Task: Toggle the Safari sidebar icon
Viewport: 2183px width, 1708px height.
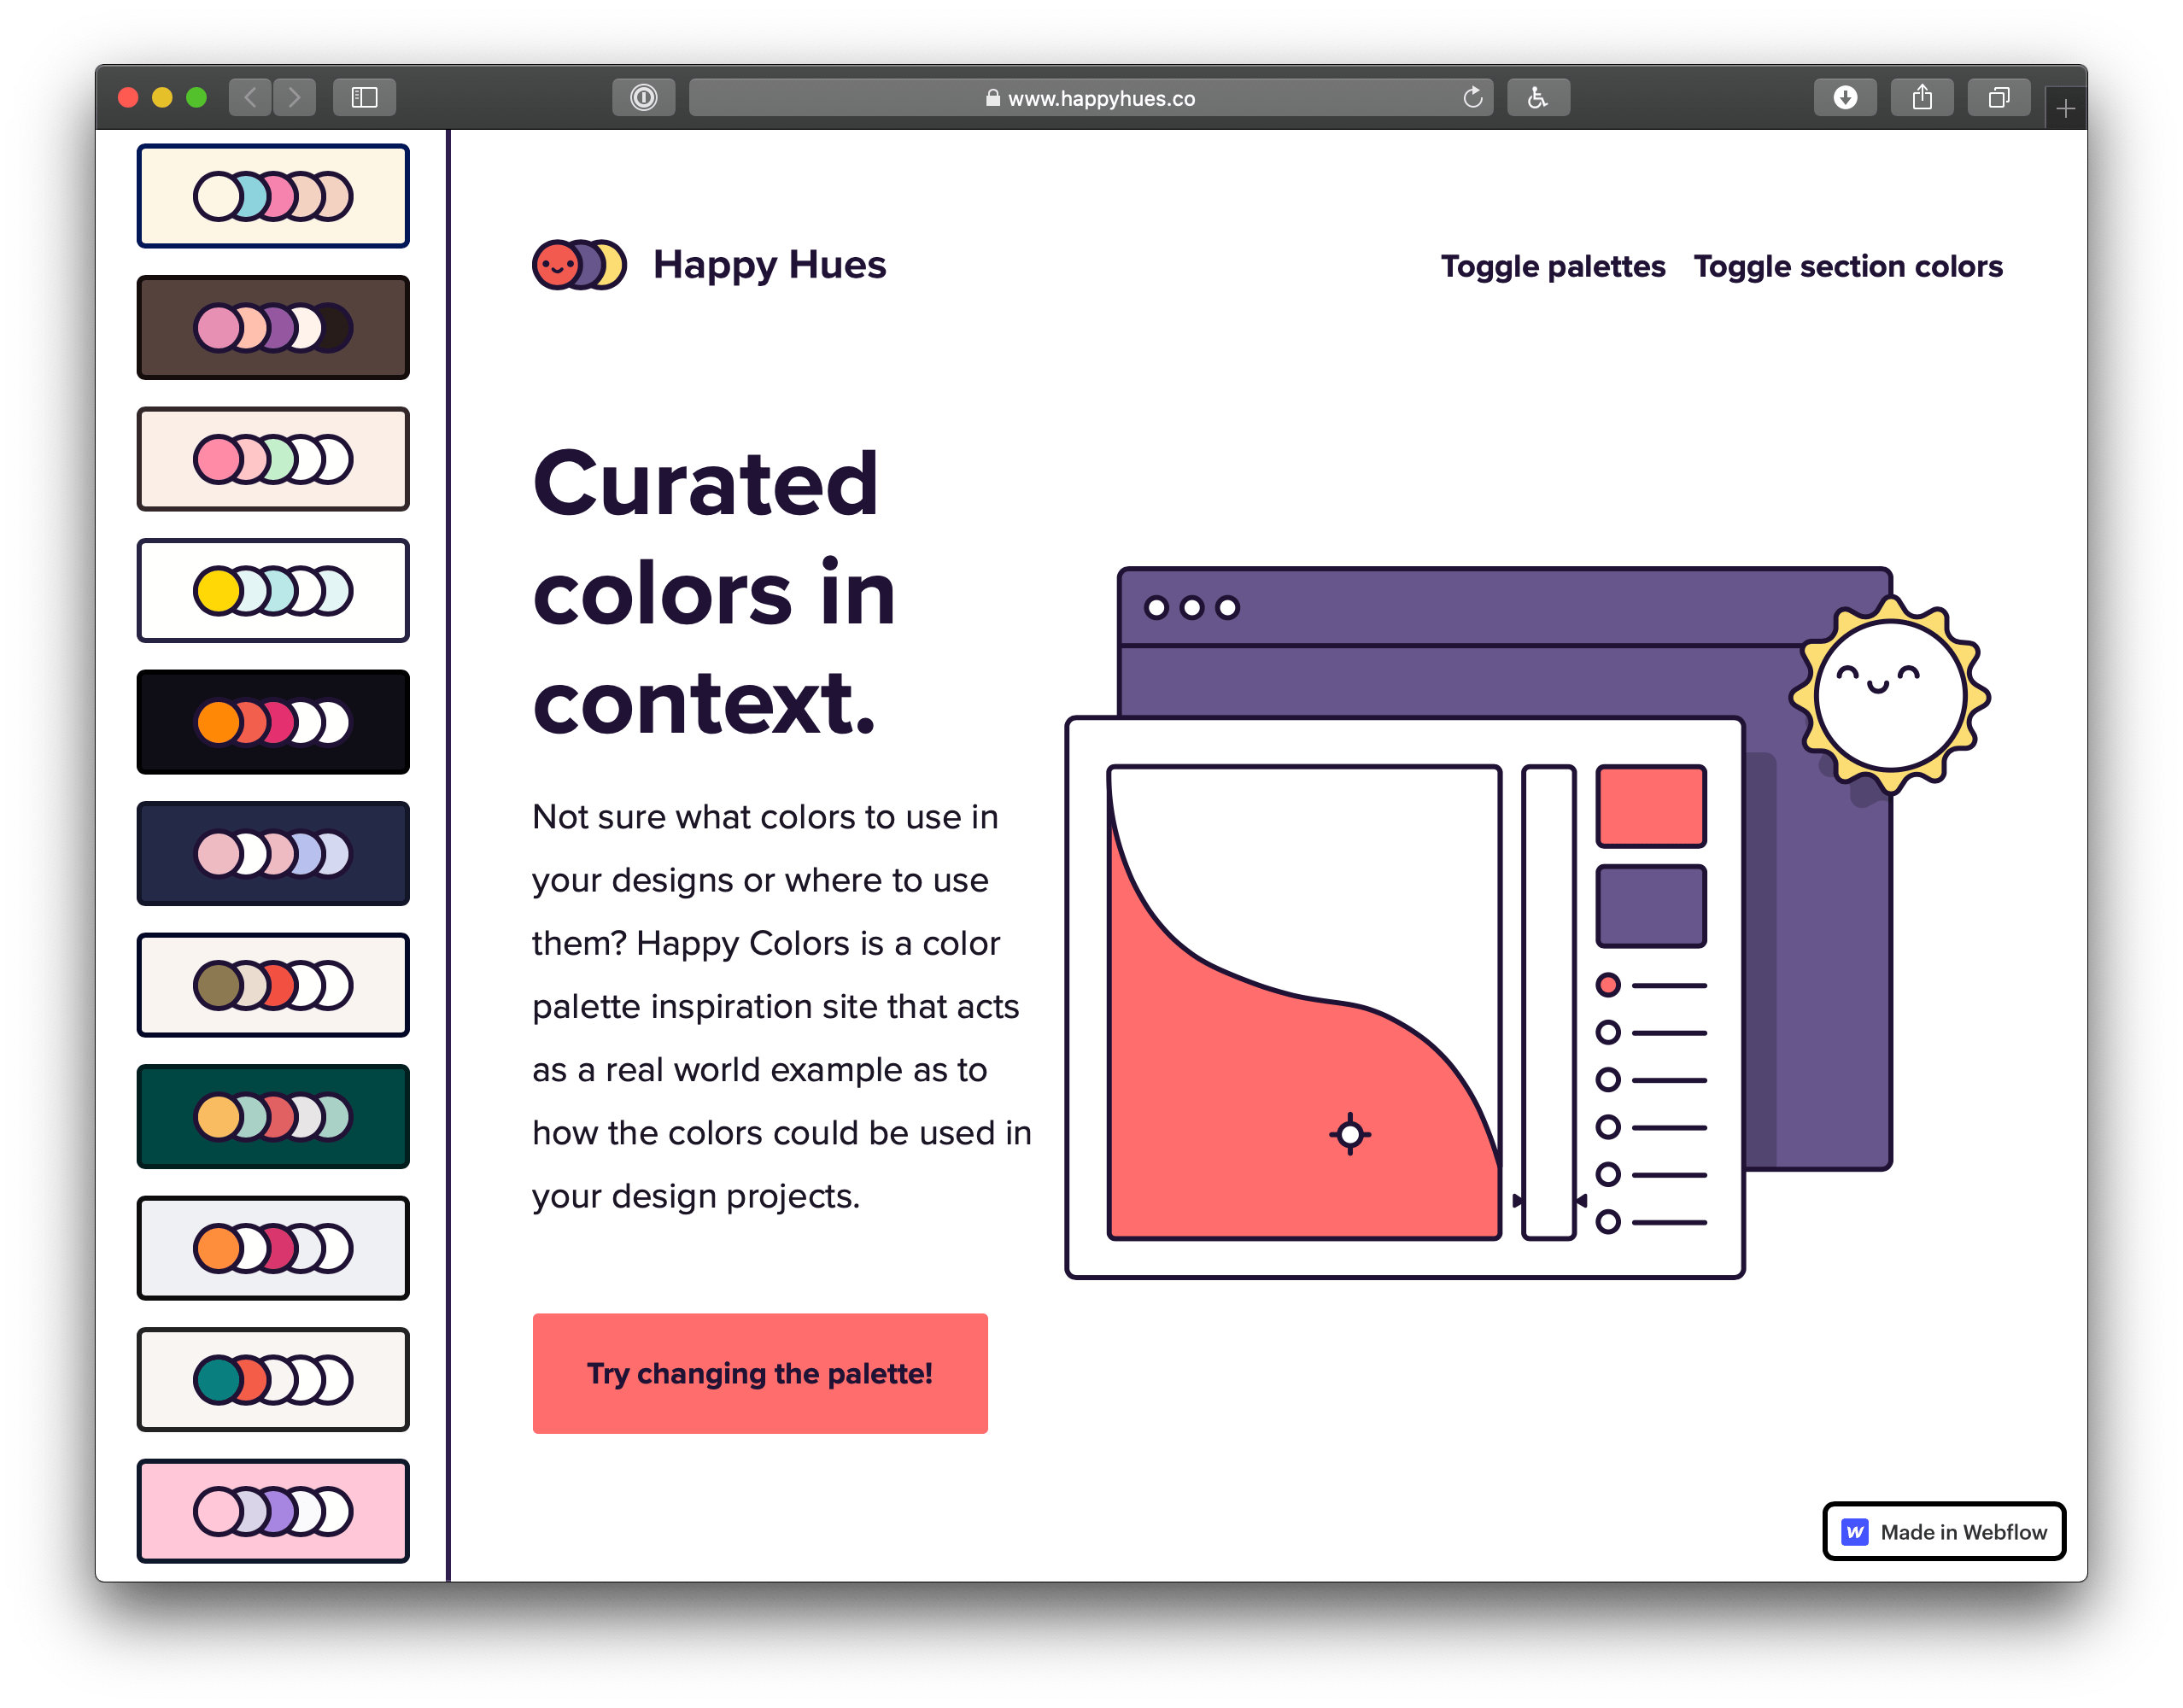Action: (364, 97)
